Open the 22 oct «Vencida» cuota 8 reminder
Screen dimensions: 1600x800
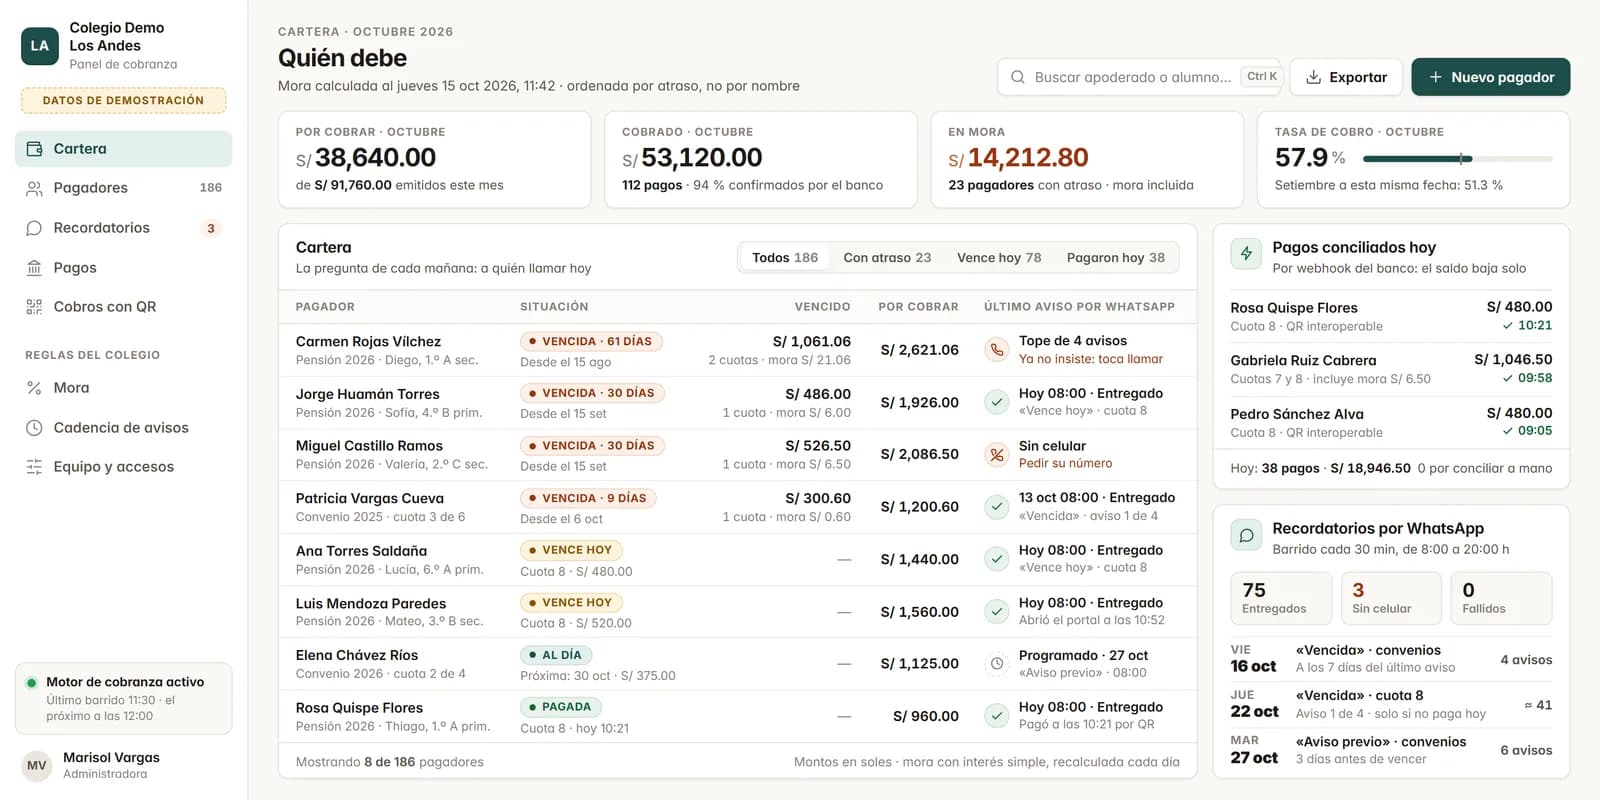click(1391, 705)
